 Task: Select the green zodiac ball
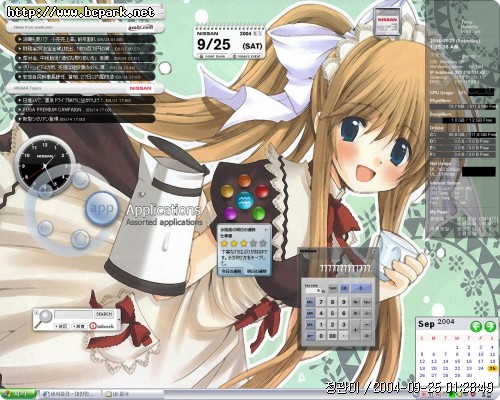[x=258, y=213]
